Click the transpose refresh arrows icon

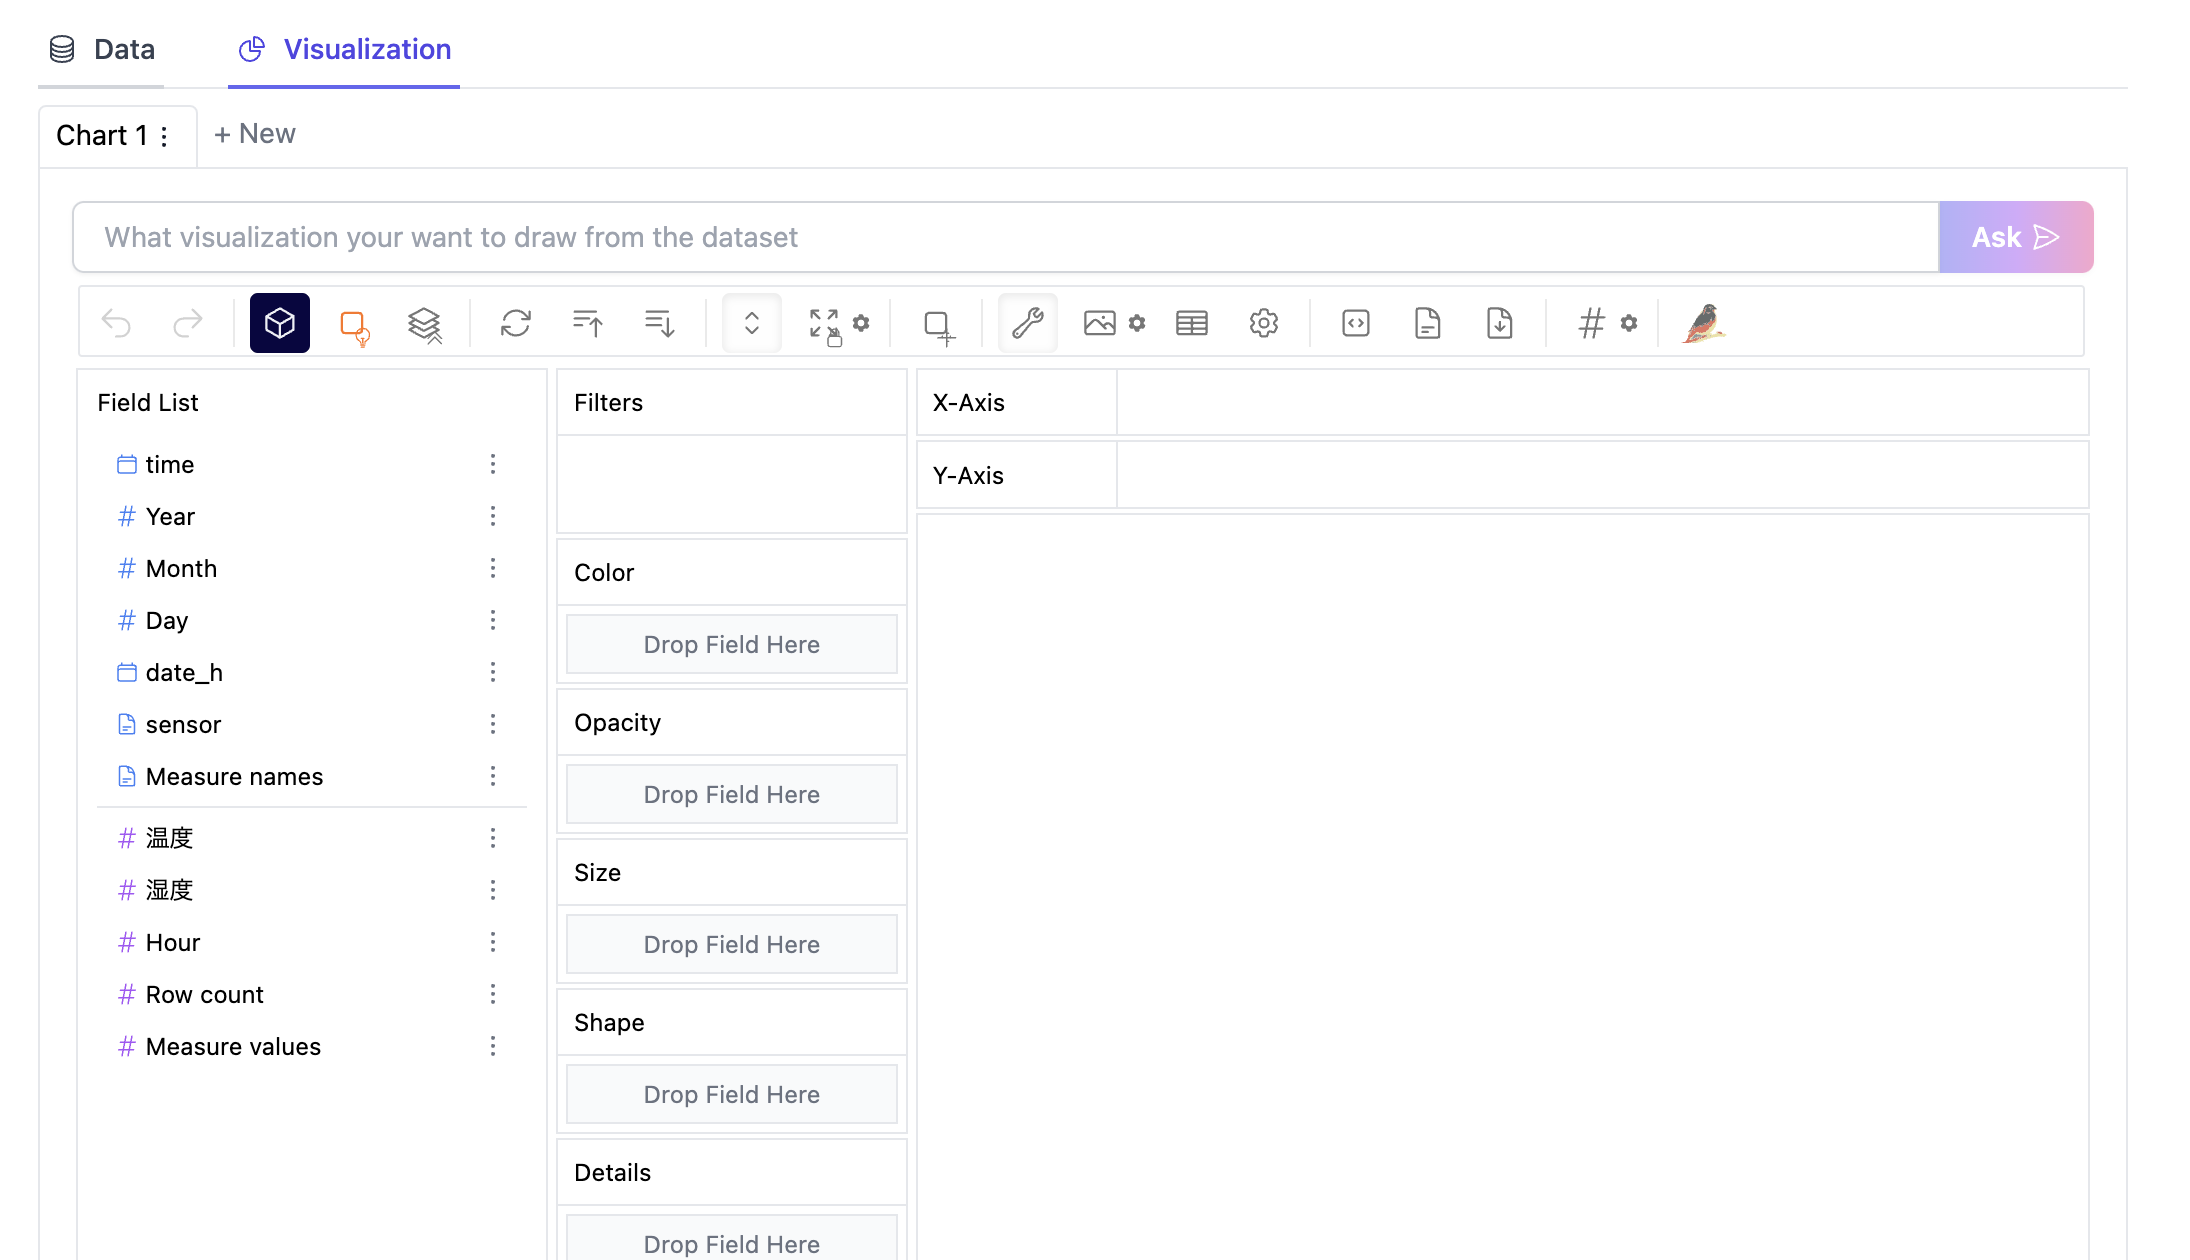coord(516,323)
